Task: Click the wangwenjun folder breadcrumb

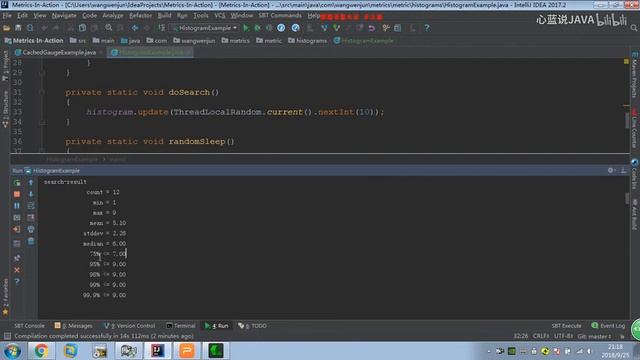Action: (194, 41)
